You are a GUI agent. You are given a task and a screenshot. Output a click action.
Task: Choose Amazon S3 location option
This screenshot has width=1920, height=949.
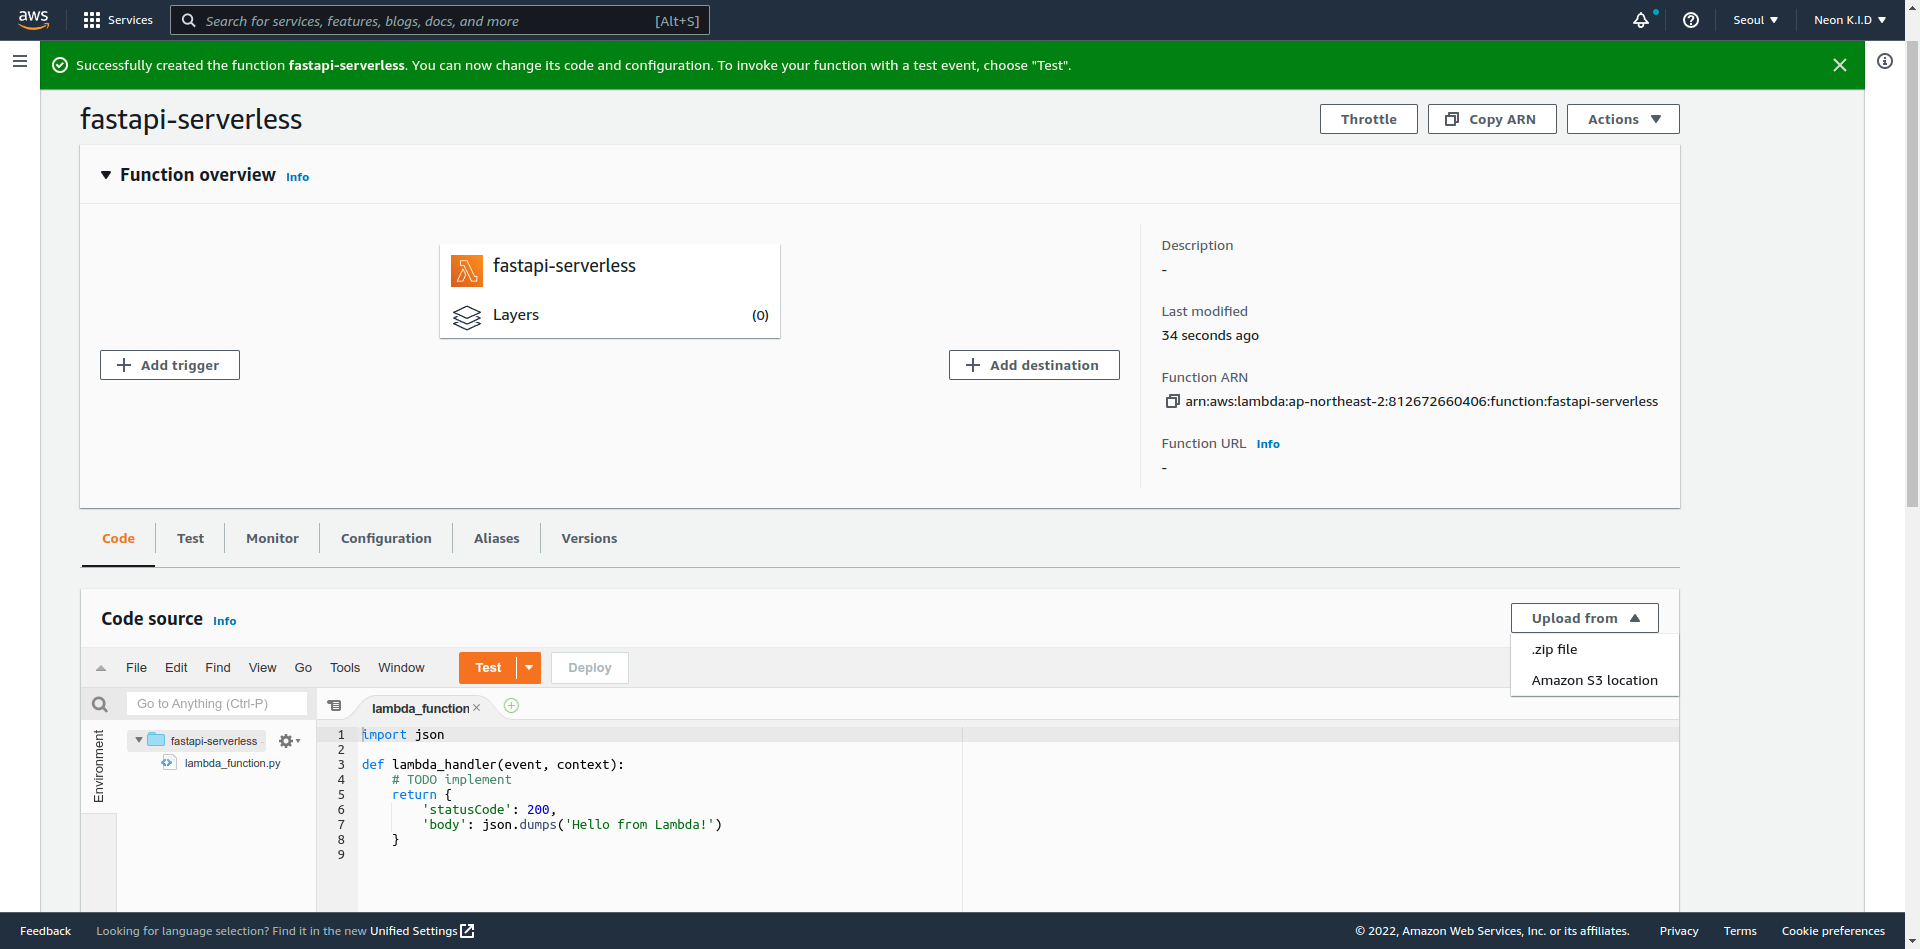(x=1594, y=680)
